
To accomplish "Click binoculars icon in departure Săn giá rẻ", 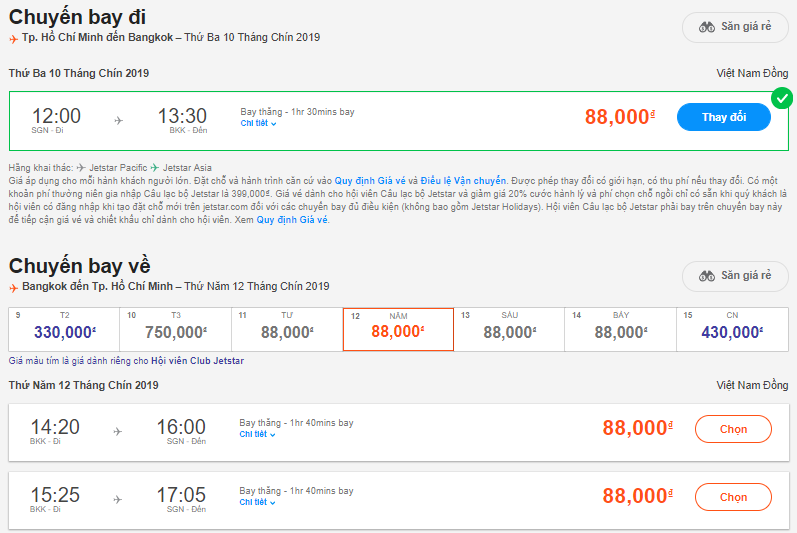I will pyautogui.click(x=705, y=27).
